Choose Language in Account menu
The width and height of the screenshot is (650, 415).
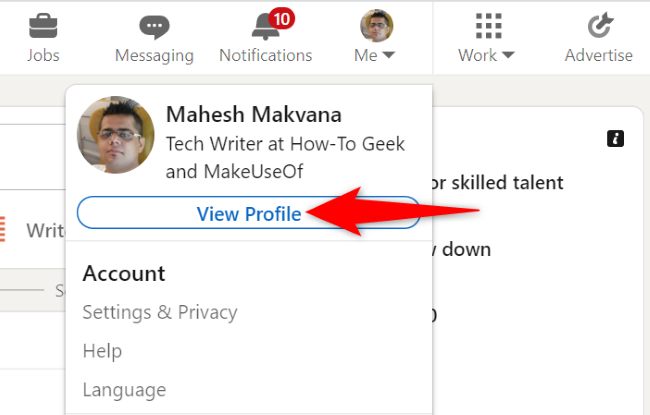tap(124, 390)
